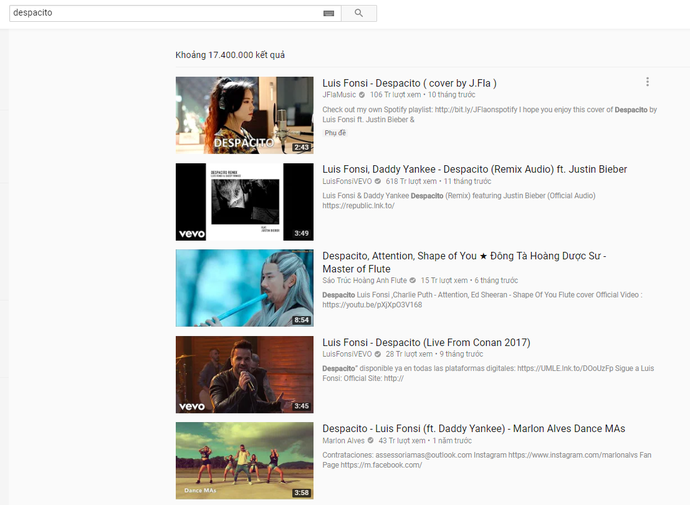Open title 'Luis Fonsi - Despacito ( cover by J.Fla )'
The width and height of the screenshot is (690, 505).
pos(409,83)
